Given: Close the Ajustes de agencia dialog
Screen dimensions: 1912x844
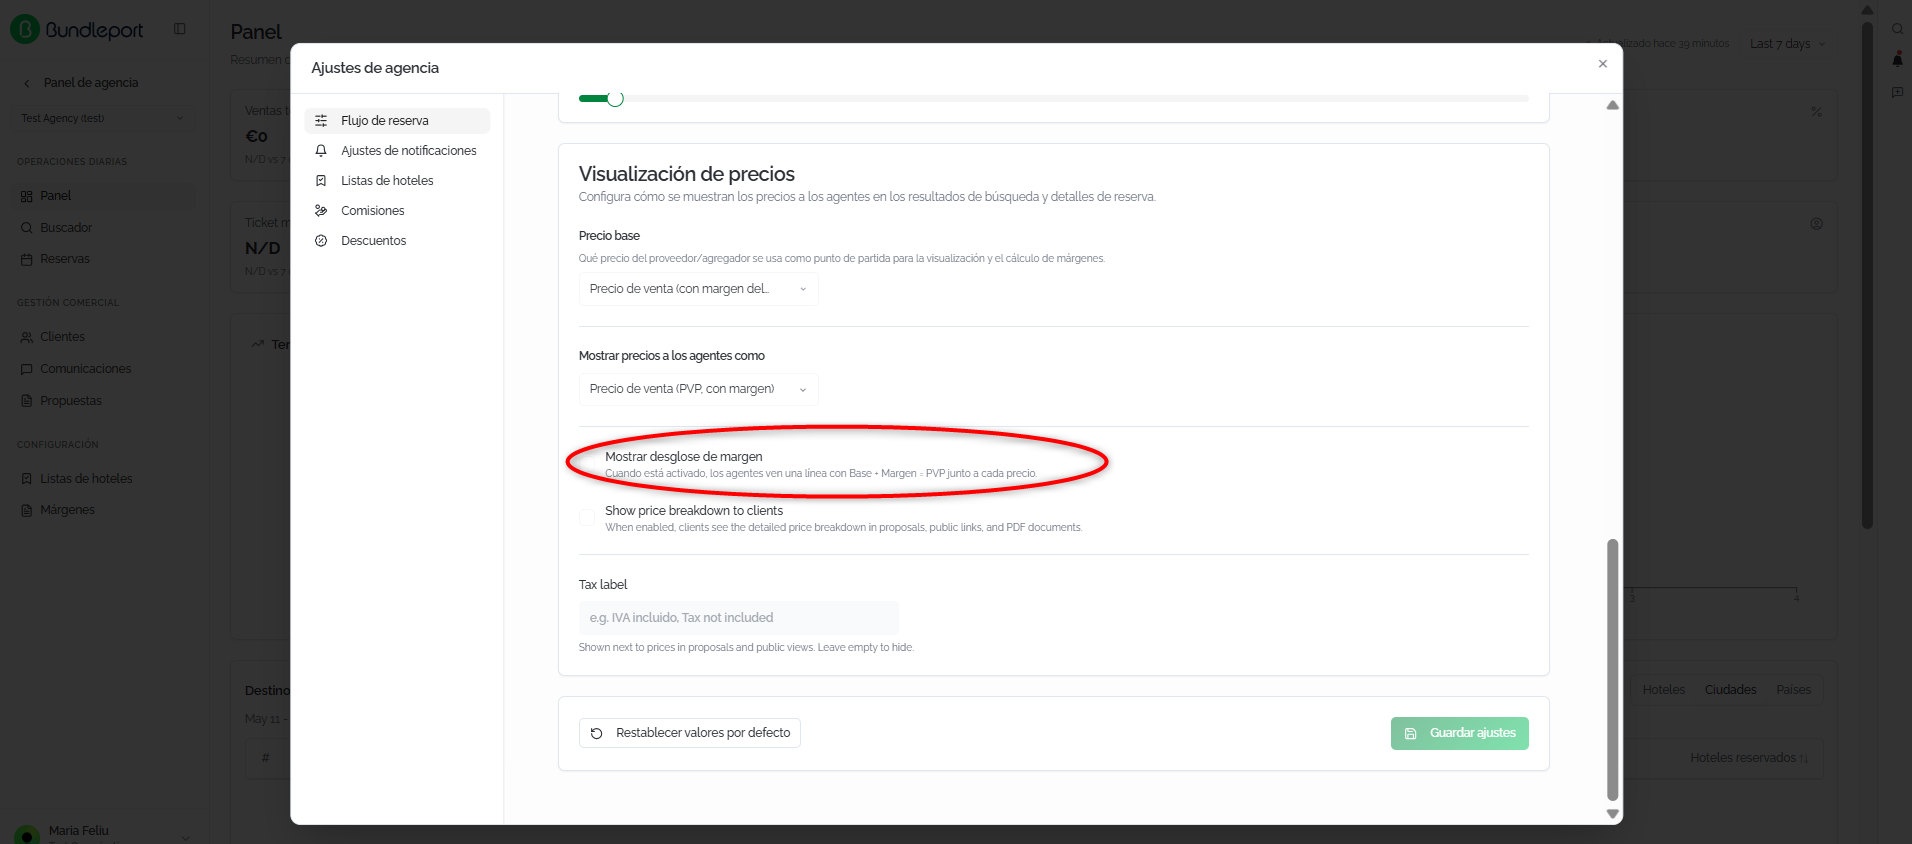Looking at the screenshot, I should click(1603, 64).
